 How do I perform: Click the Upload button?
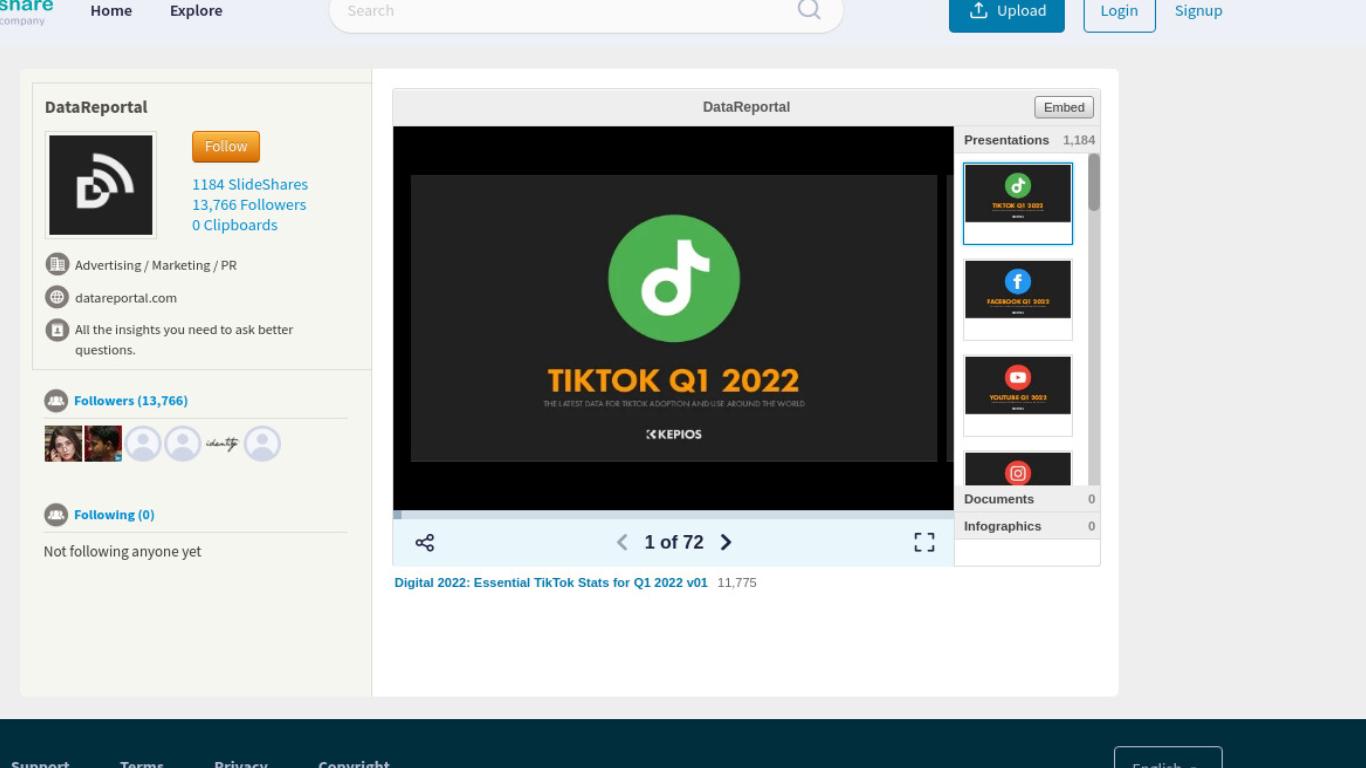(1007, 11)
